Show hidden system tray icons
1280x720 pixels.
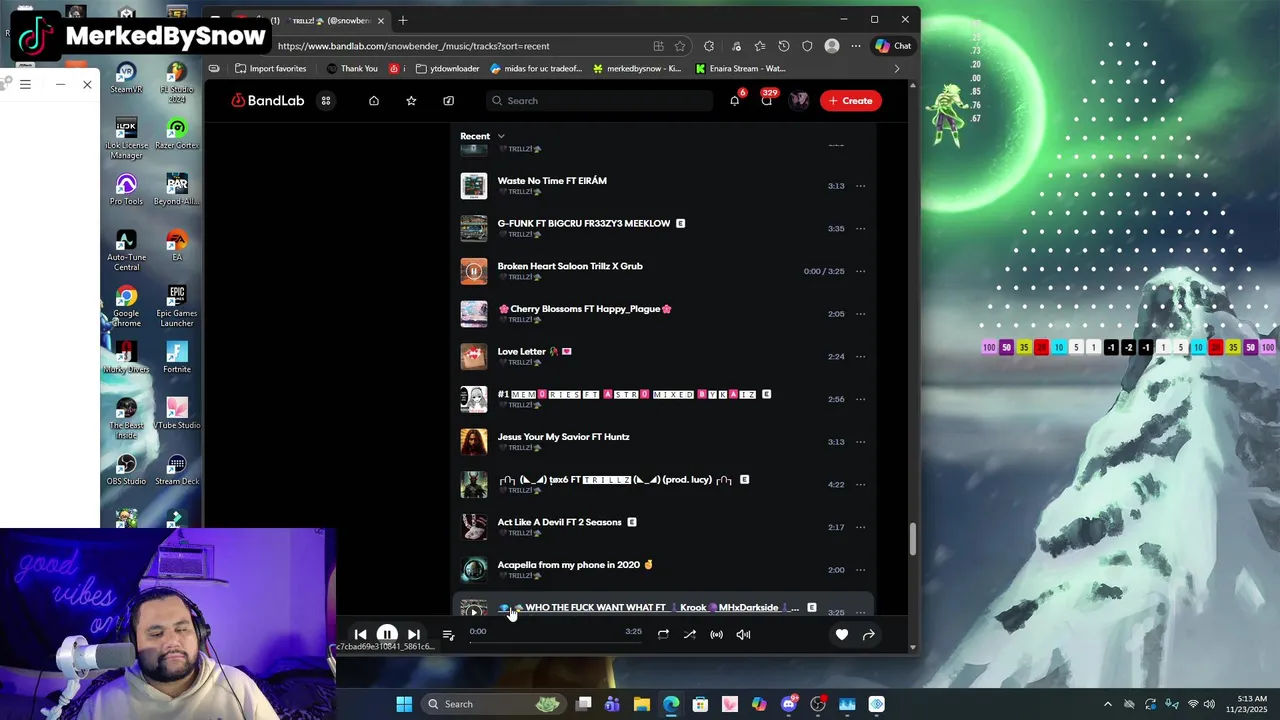[1107, 704]
